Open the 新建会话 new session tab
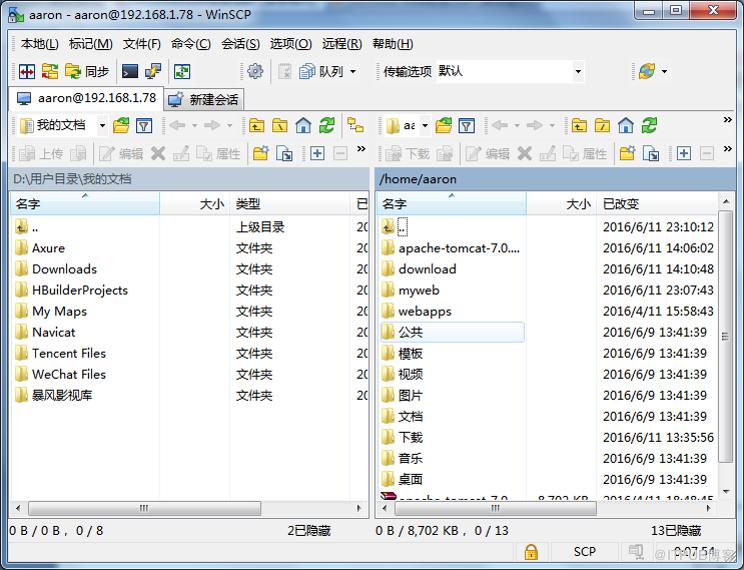The height and width of the screenshot is (570, 744). click(205, 99)
